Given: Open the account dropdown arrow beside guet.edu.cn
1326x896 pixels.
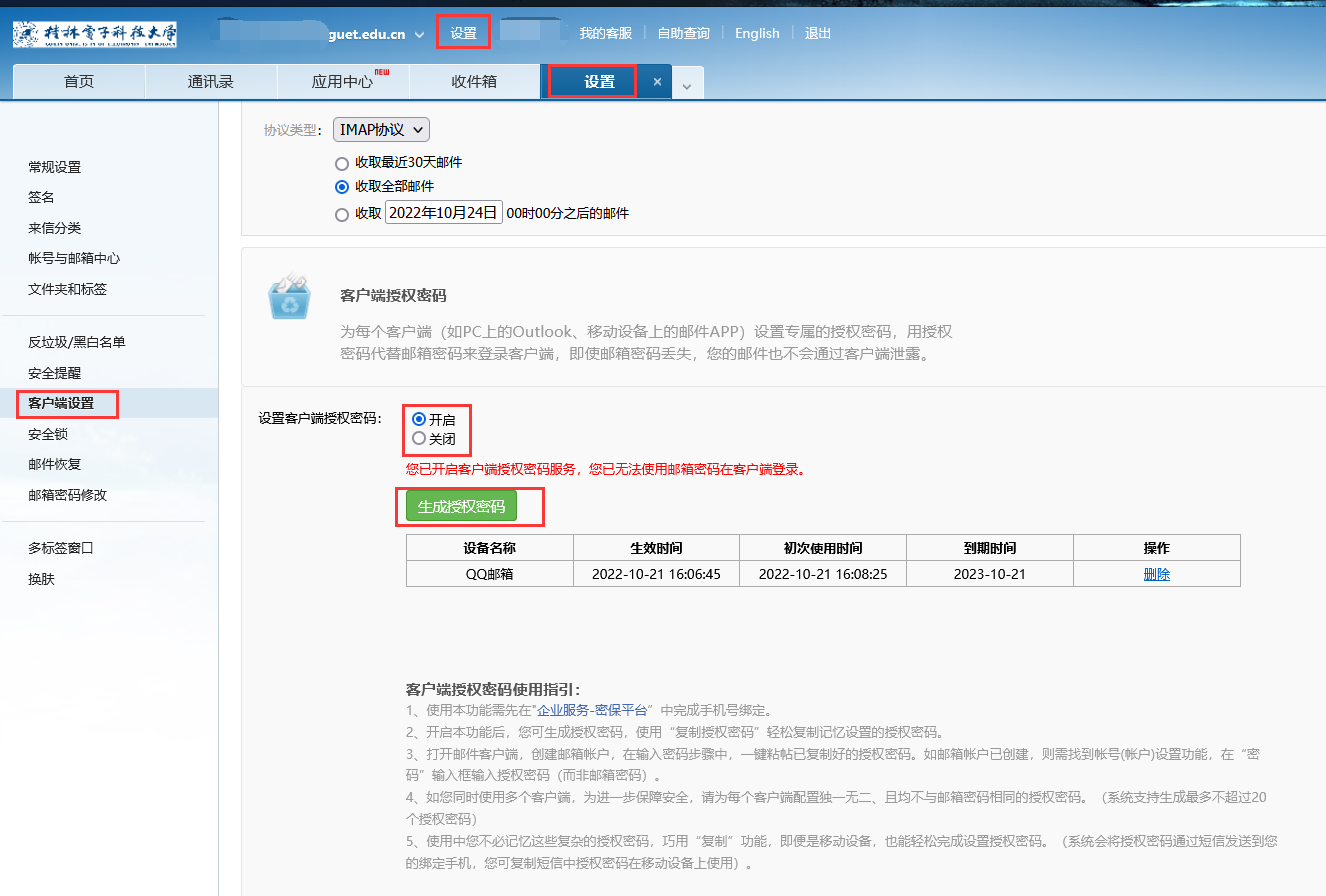Looking at the screenshot, I should (419, 35).
